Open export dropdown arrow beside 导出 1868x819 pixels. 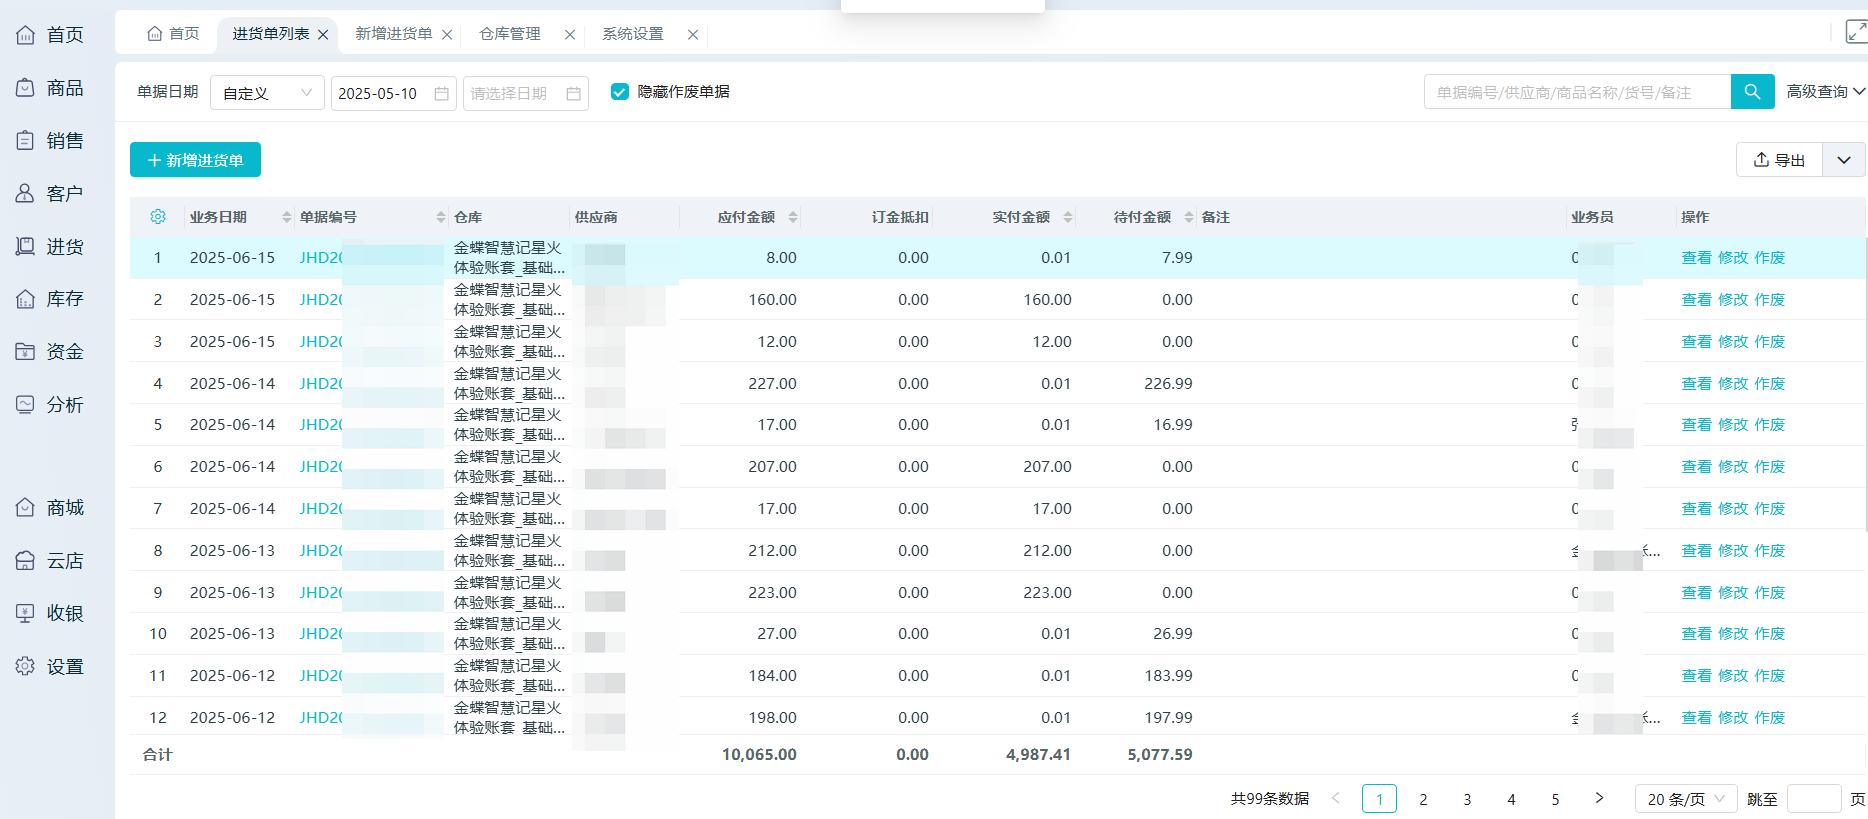pyautogui.click(x=1844, y=160)
